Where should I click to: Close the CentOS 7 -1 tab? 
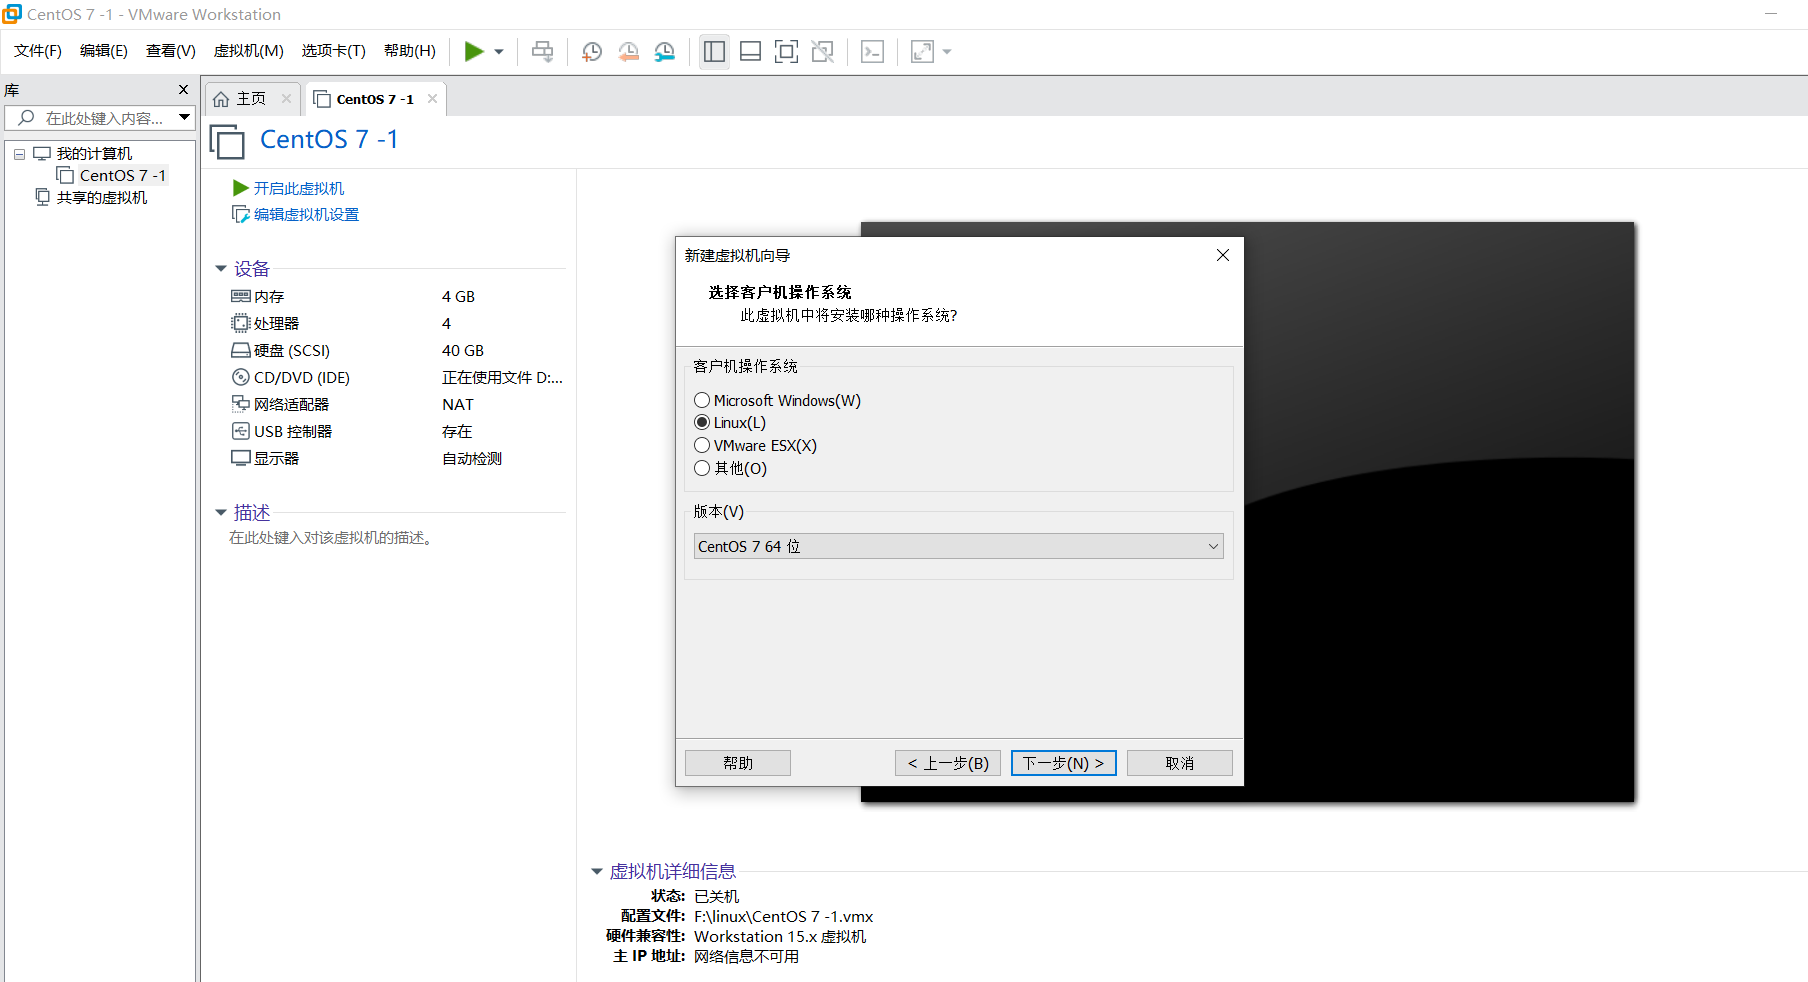click(432, 99)
